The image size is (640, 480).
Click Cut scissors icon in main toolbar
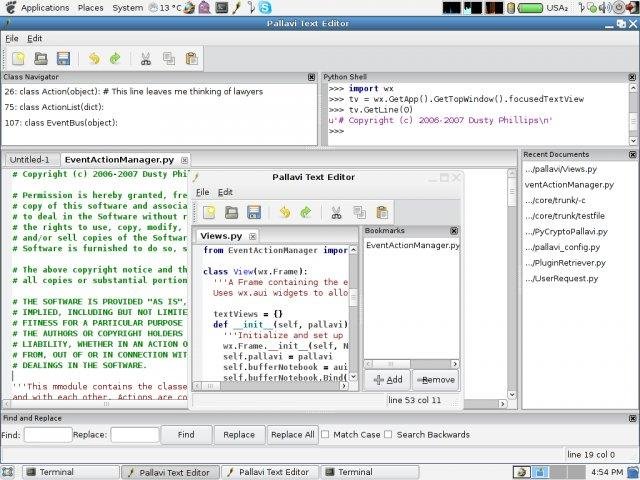(146, 59)
